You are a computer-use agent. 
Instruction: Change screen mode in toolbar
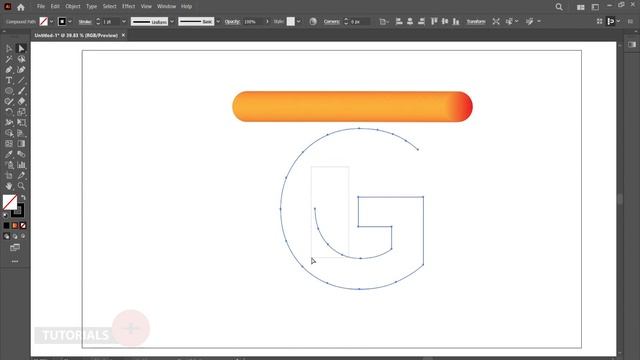pos(15,248)
